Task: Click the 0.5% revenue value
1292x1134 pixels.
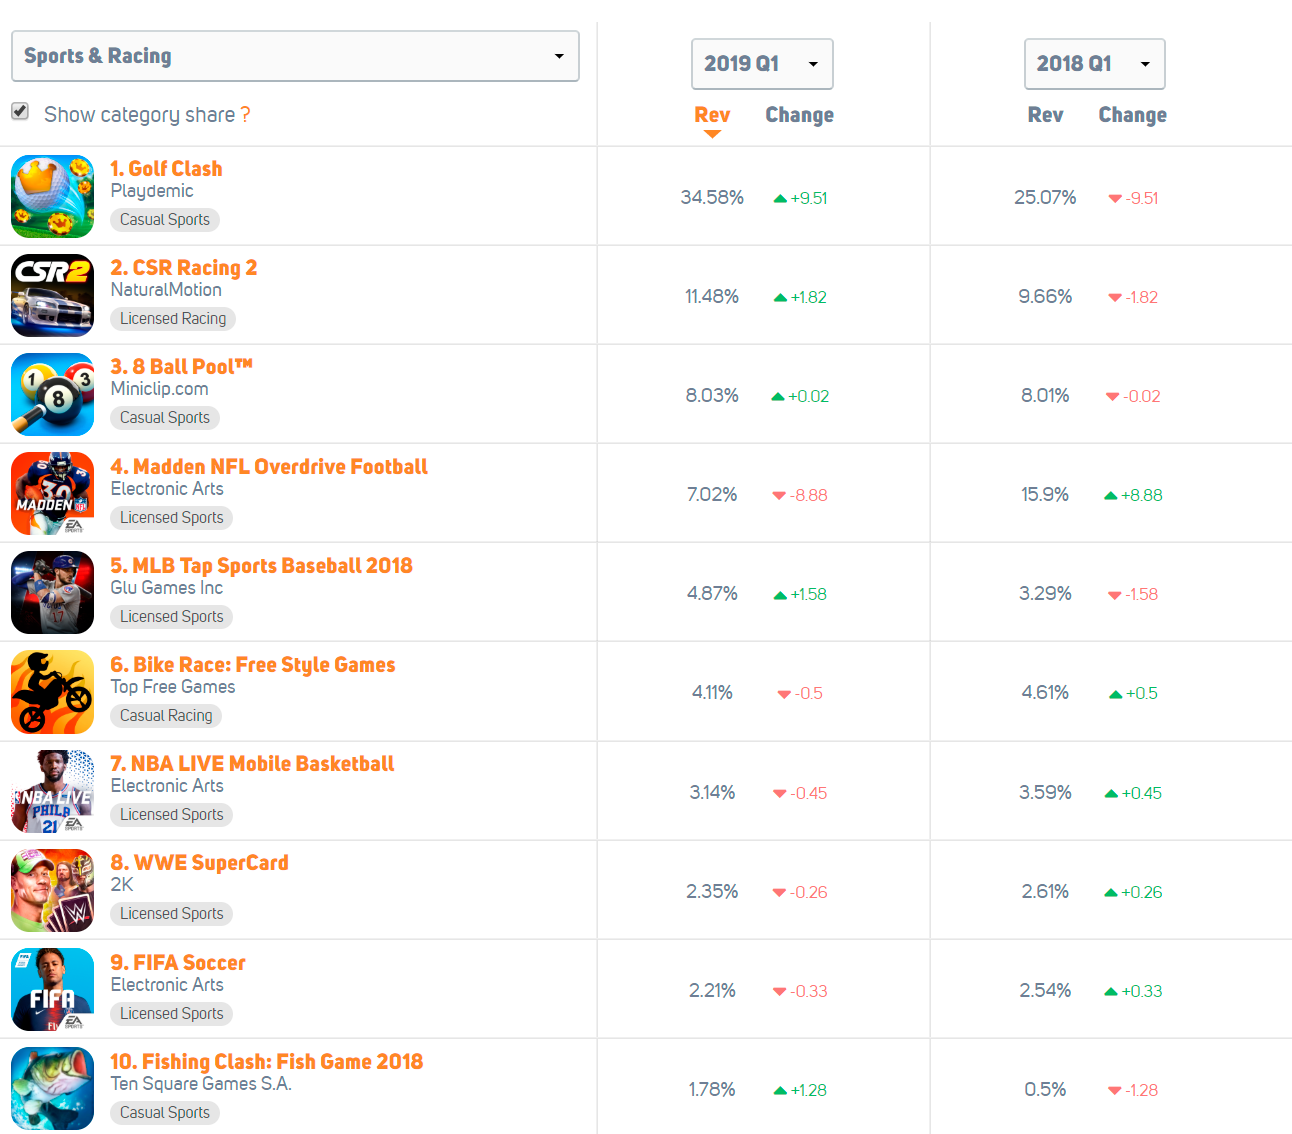Action: pyautogui.click(x=1045, y=1090)
